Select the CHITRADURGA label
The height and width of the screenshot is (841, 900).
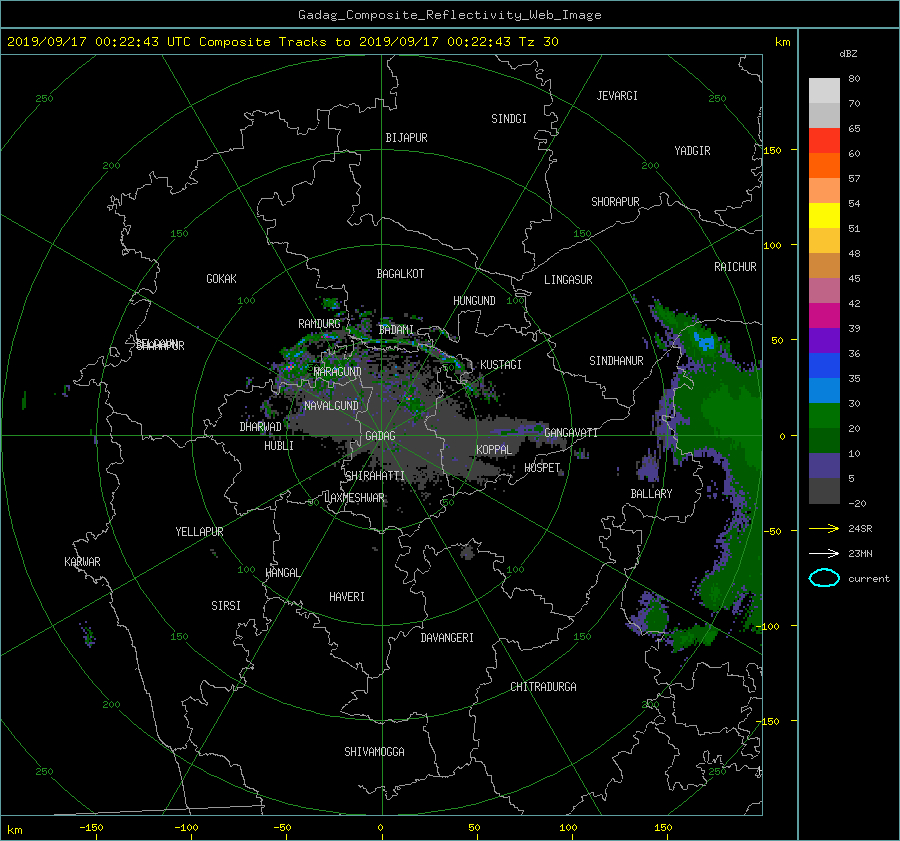[x=544, y=687]
